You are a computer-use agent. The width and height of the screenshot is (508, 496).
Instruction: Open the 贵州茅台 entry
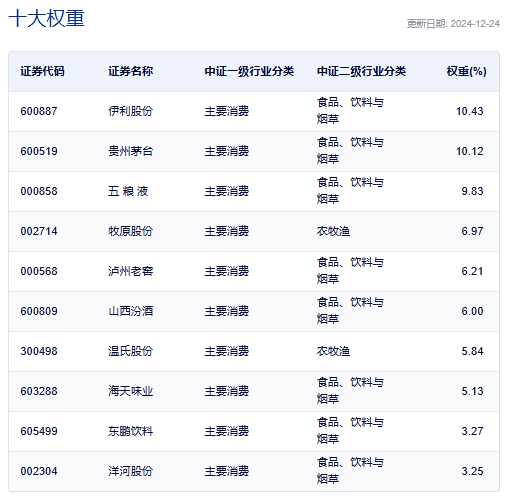(x=131, y=151)
